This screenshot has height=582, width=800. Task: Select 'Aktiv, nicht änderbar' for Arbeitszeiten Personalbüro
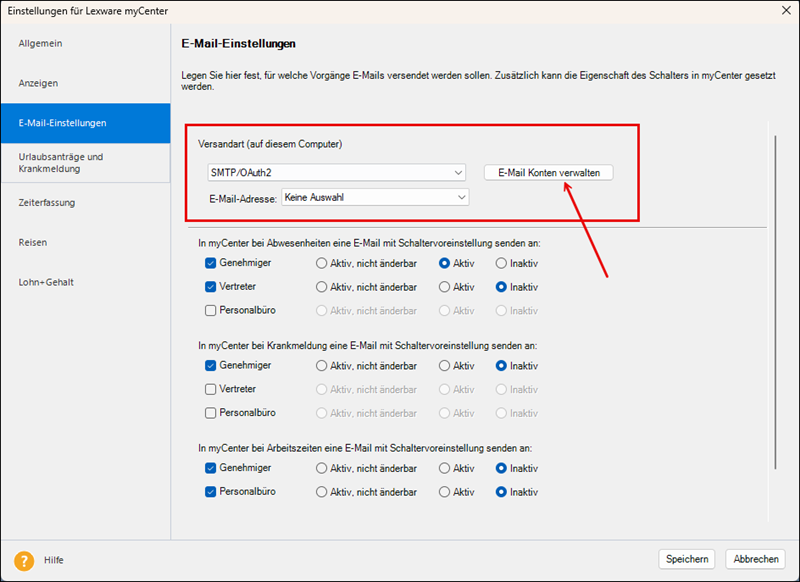click(x=321, y=492)
